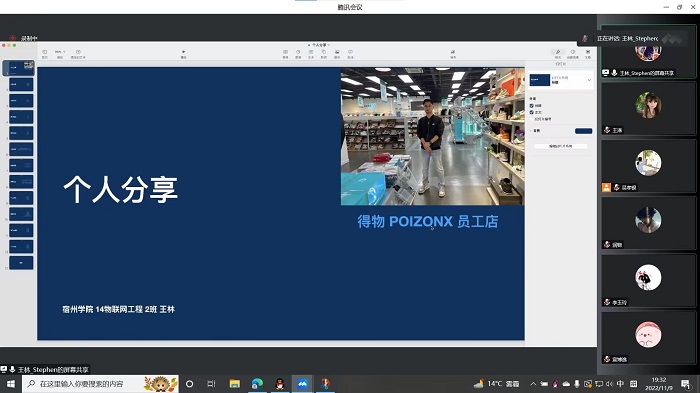This screenshot has width=700, height=393.
Task: Open the slide layout dropdown chevron
Action: (589, 80)
